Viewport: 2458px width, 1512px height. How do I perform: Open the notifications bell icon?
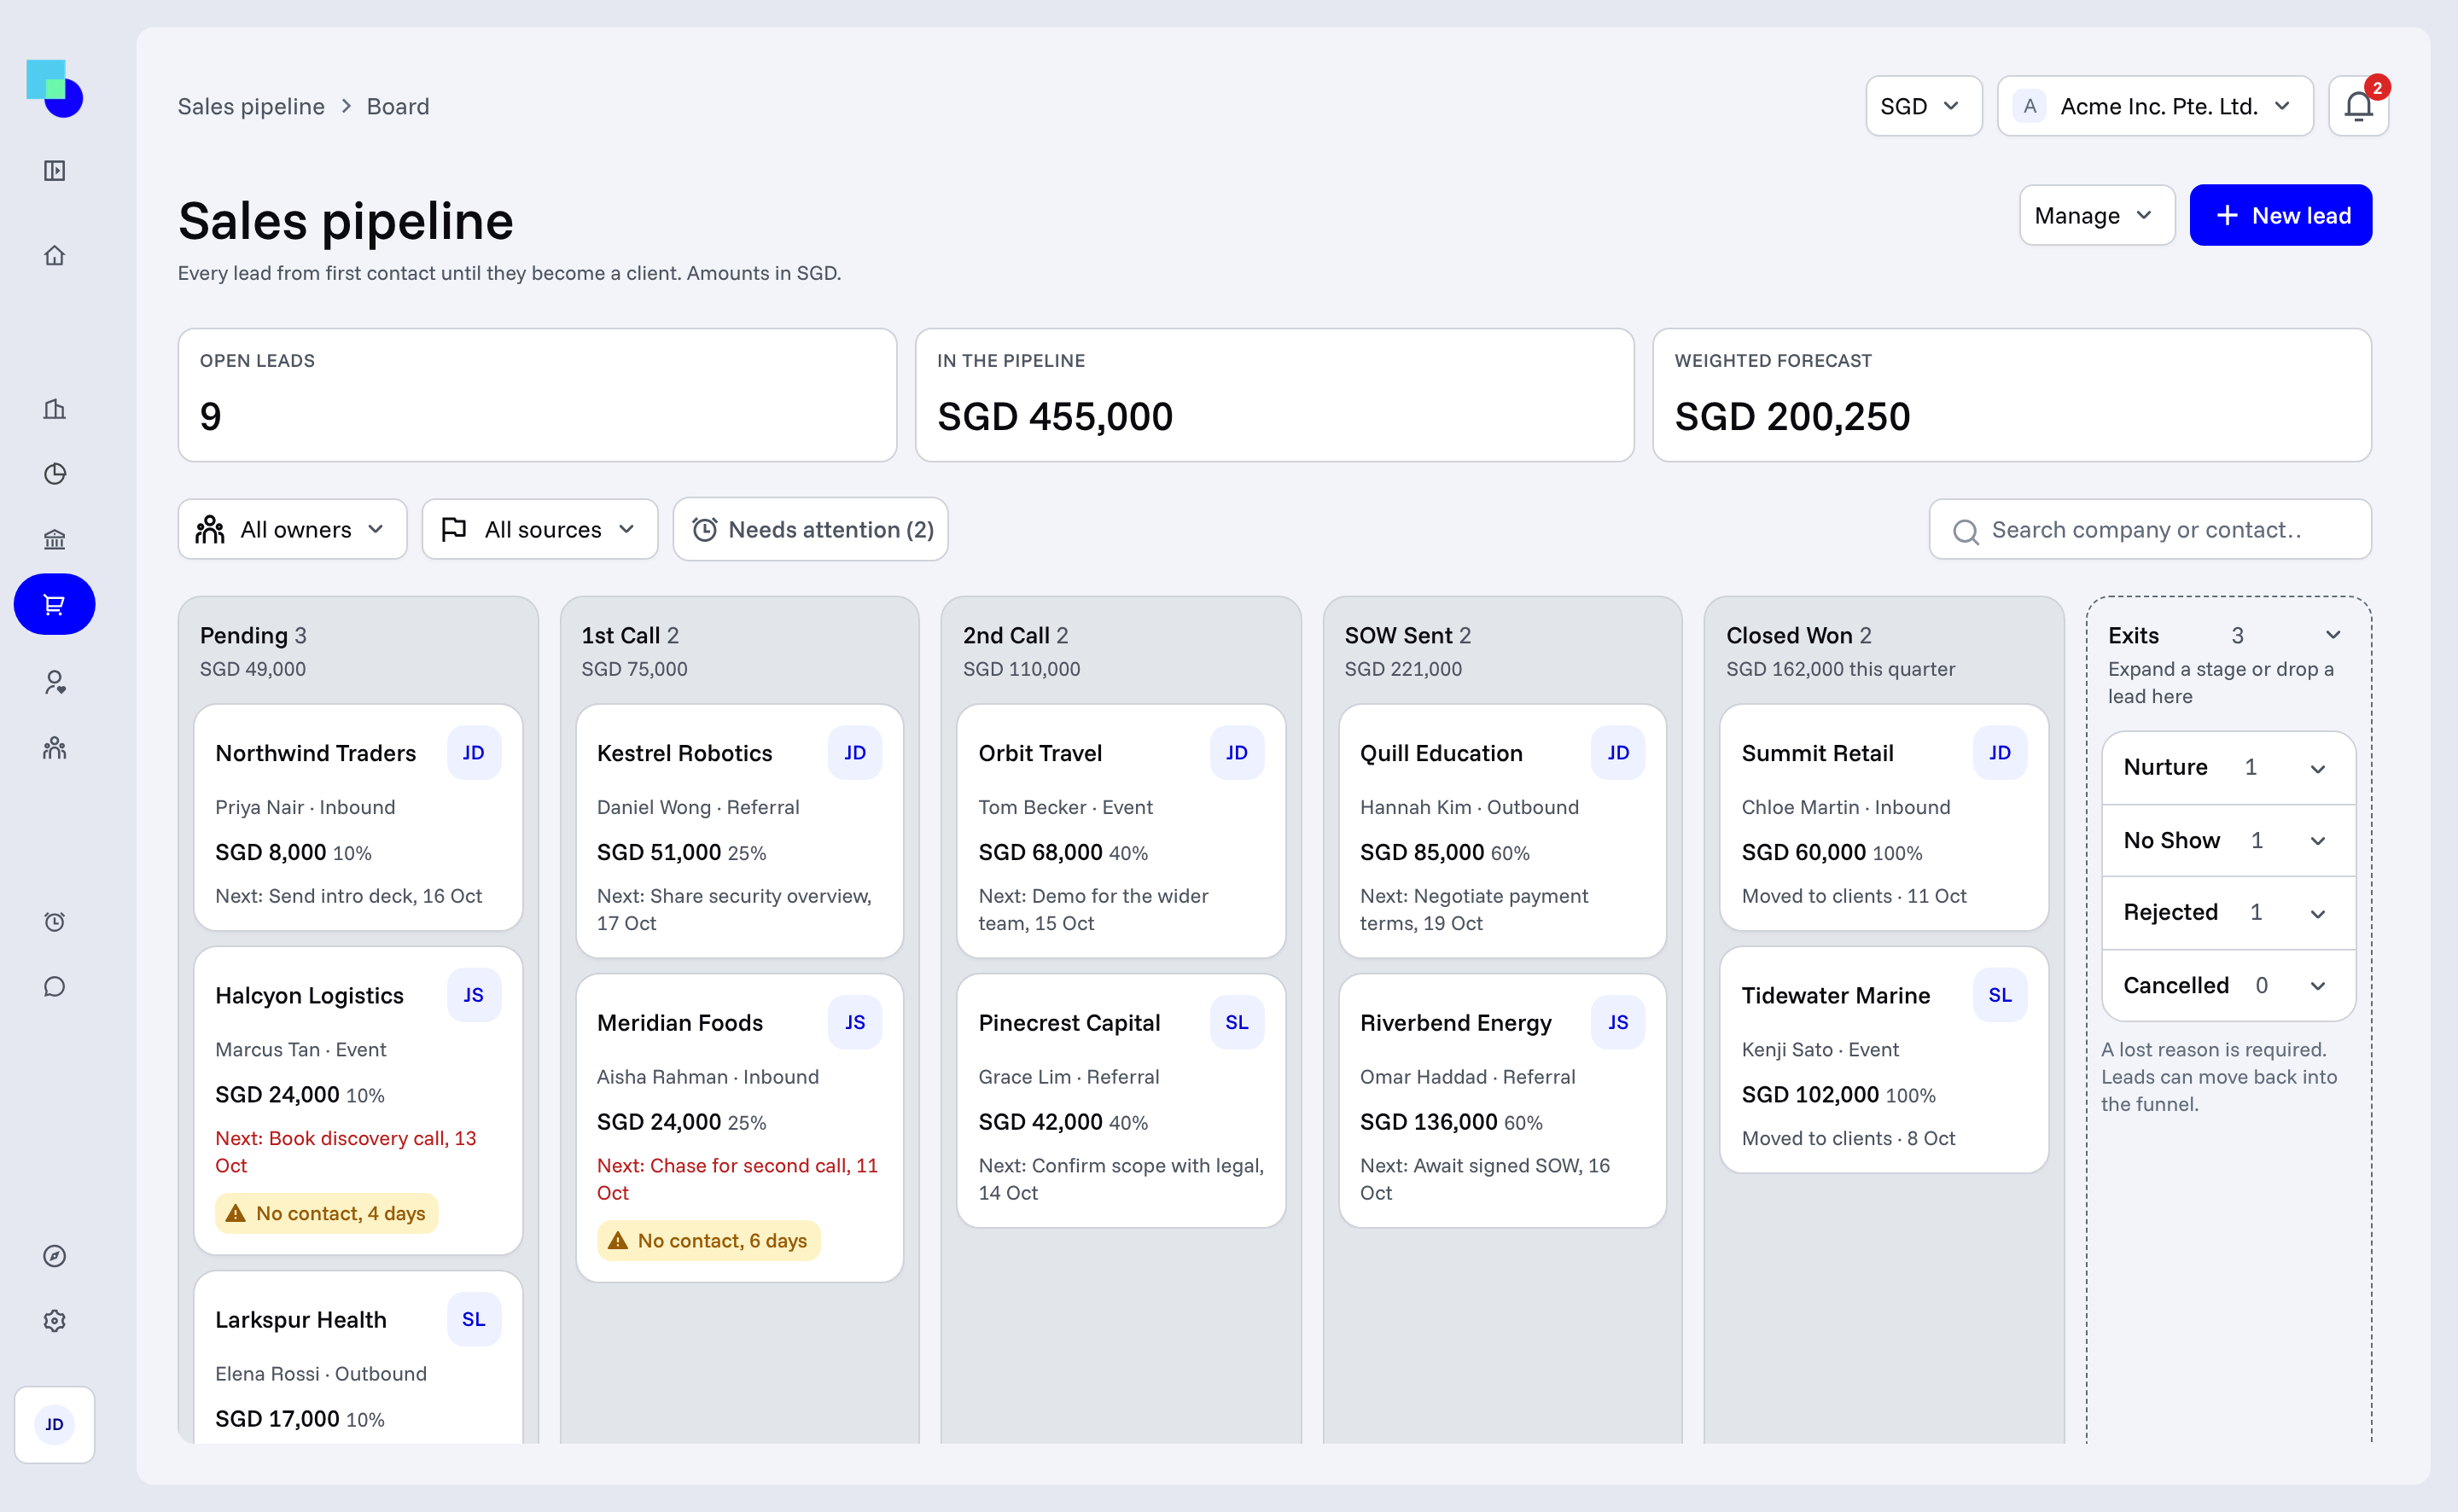coord(2358,106)
